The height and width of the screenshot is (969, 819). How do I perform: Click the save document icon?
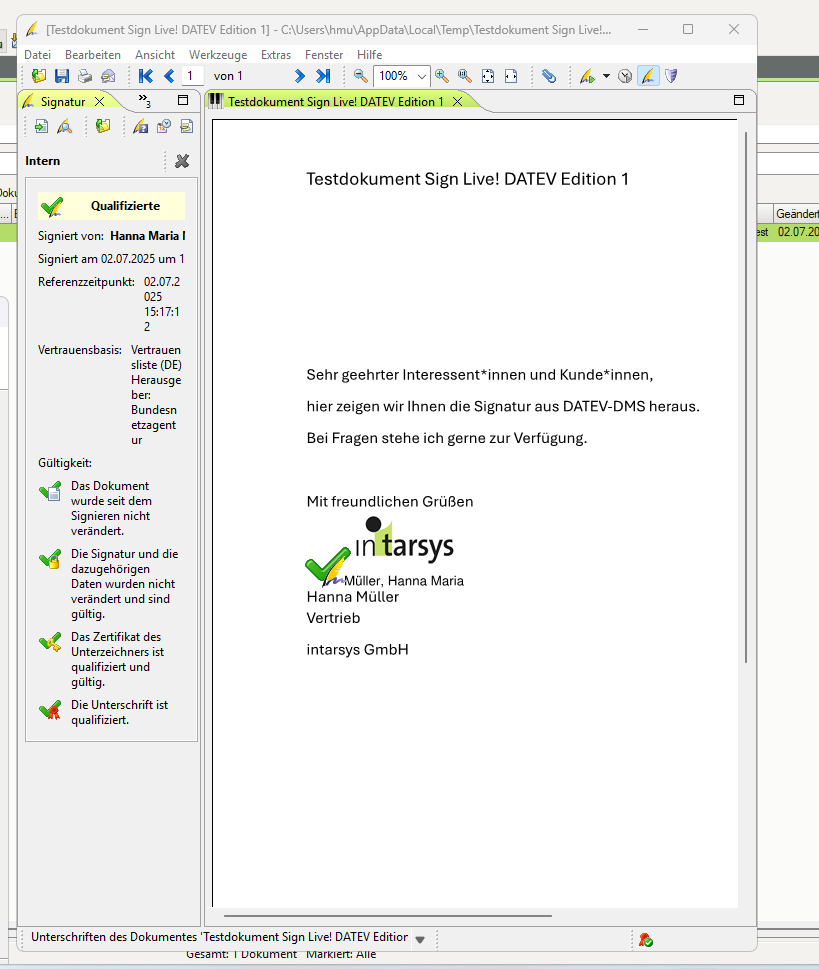(61, 76)
